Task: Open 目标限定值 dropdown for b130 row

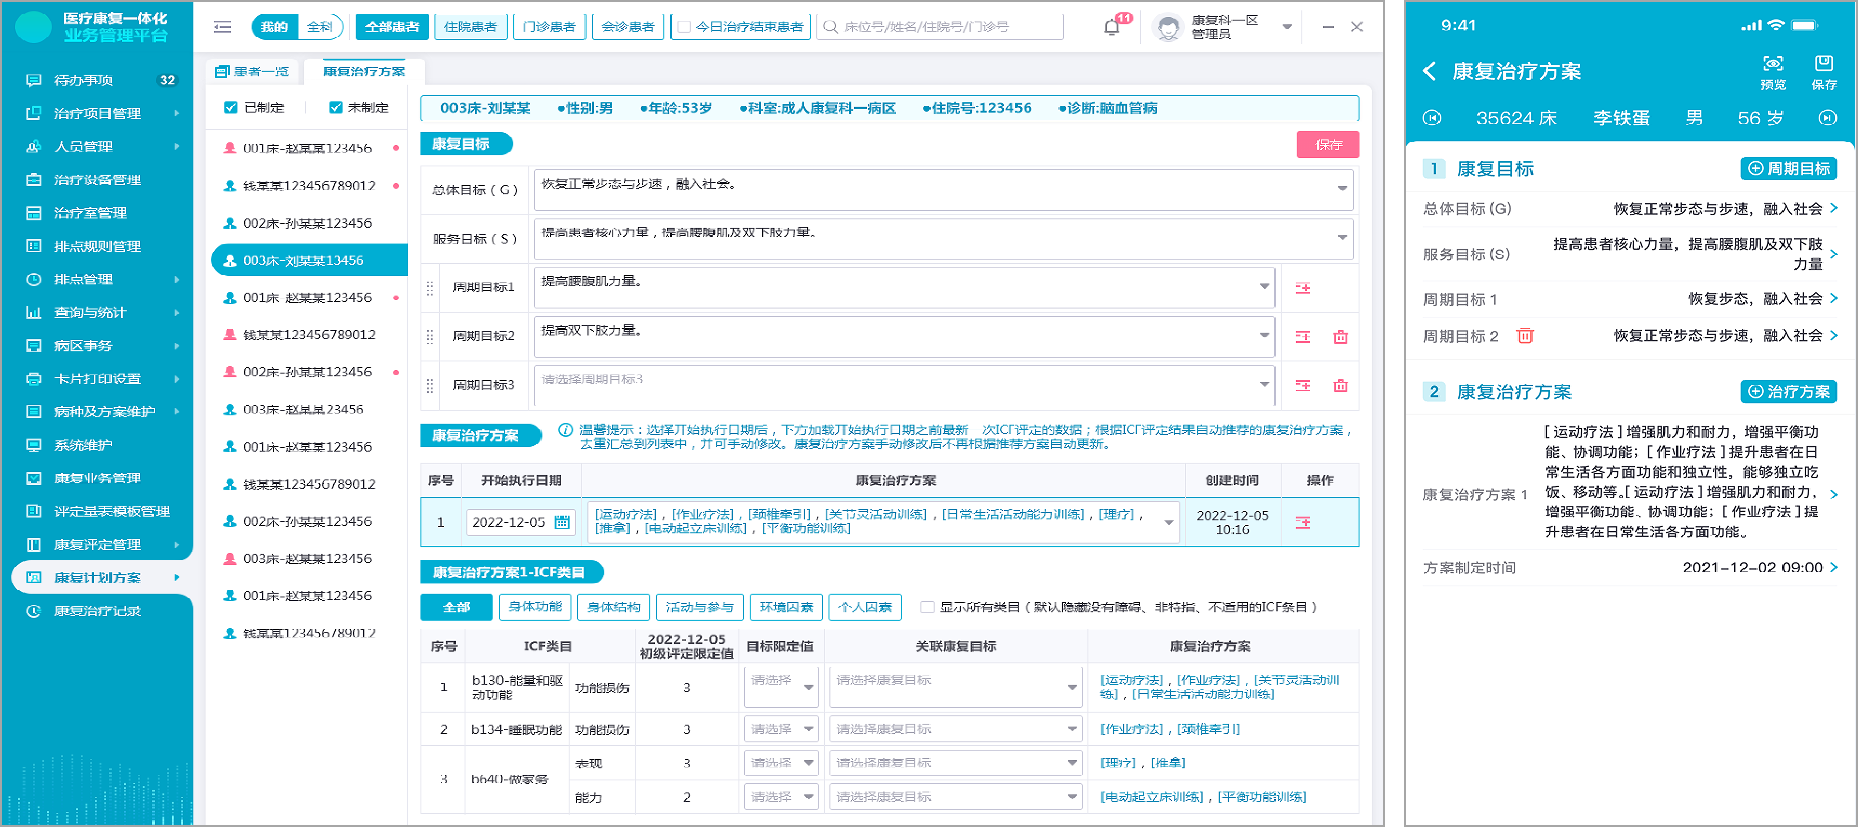Action: [782, 687]
